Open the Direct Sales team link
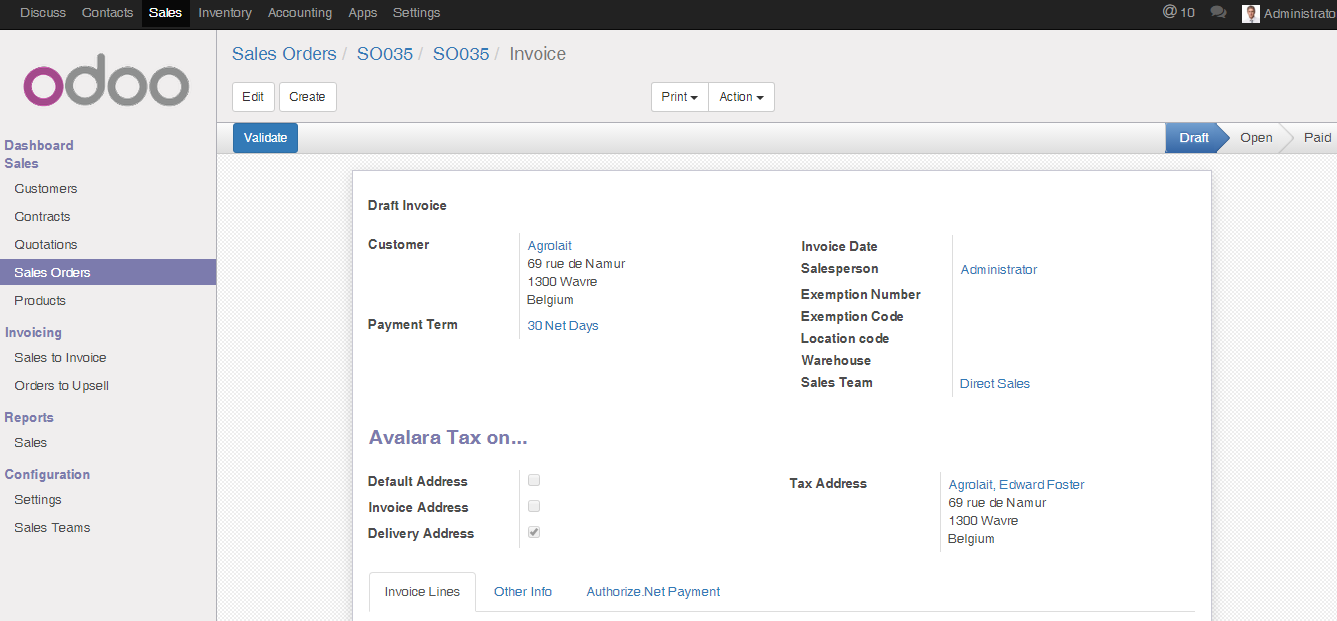The height and width of the screenshot is (621, 1337). click(995, 384)
